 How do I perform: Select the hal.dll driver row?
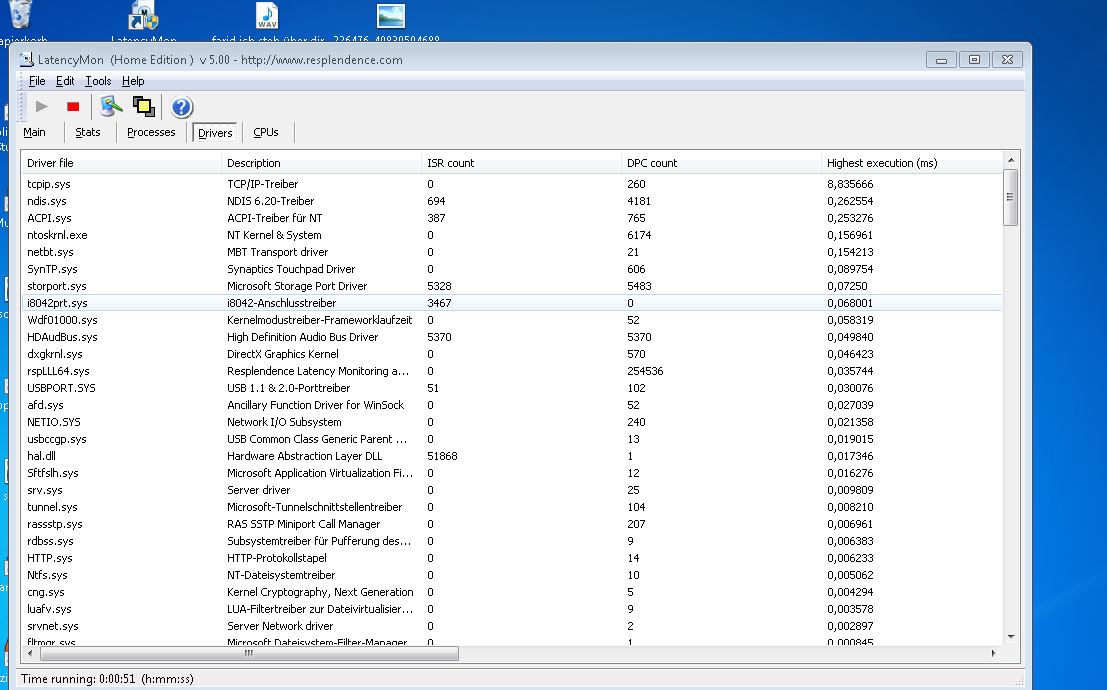[512, 456]
